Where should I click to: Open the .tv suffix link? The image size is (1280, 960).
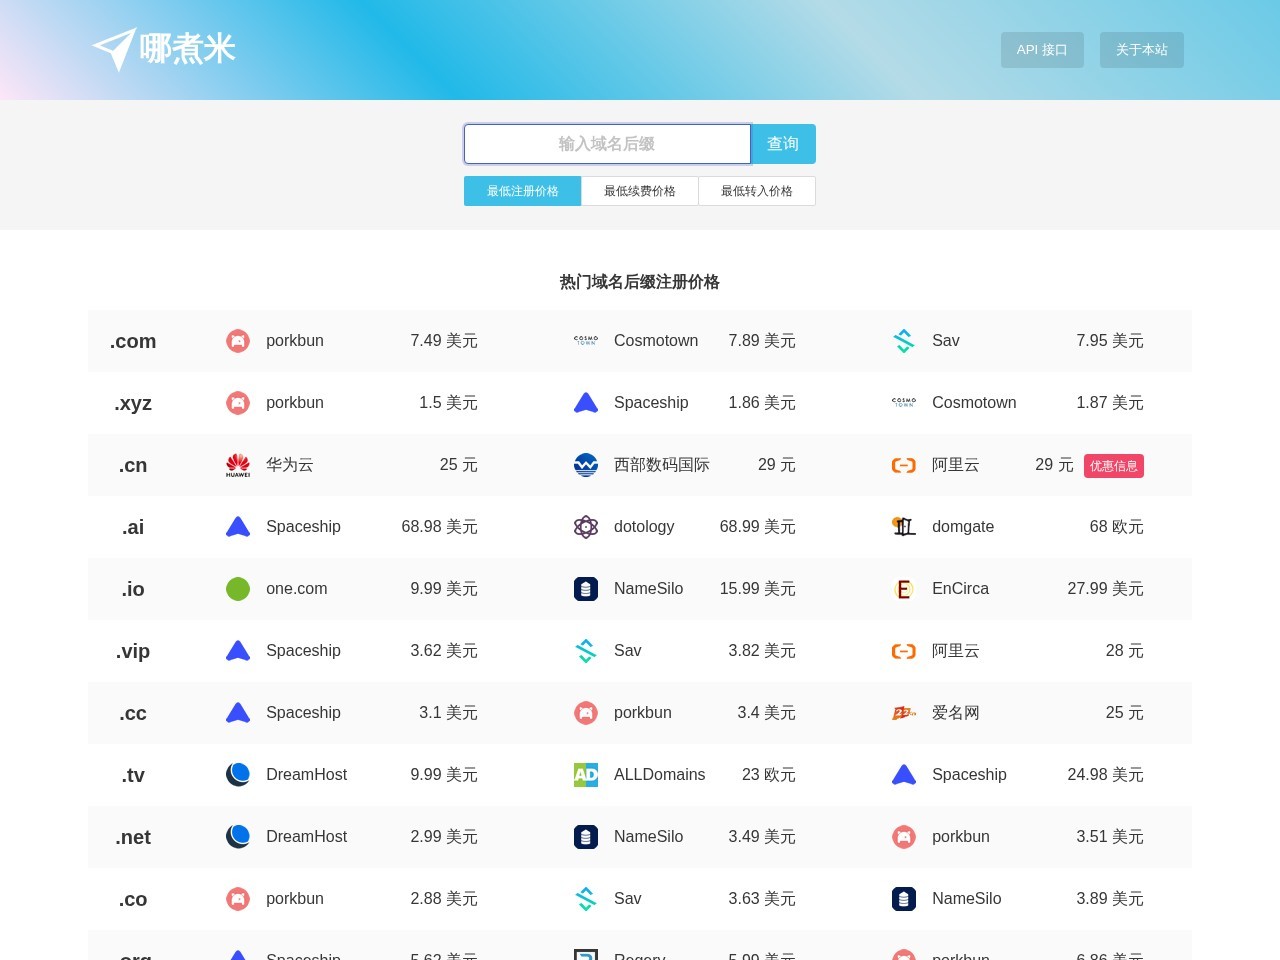[133, 775]
